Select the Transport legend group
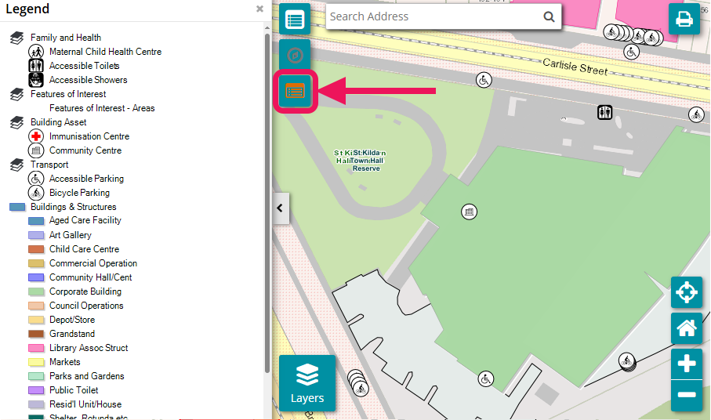This screenshot has width=711, height=420. (x=49, y=165)
